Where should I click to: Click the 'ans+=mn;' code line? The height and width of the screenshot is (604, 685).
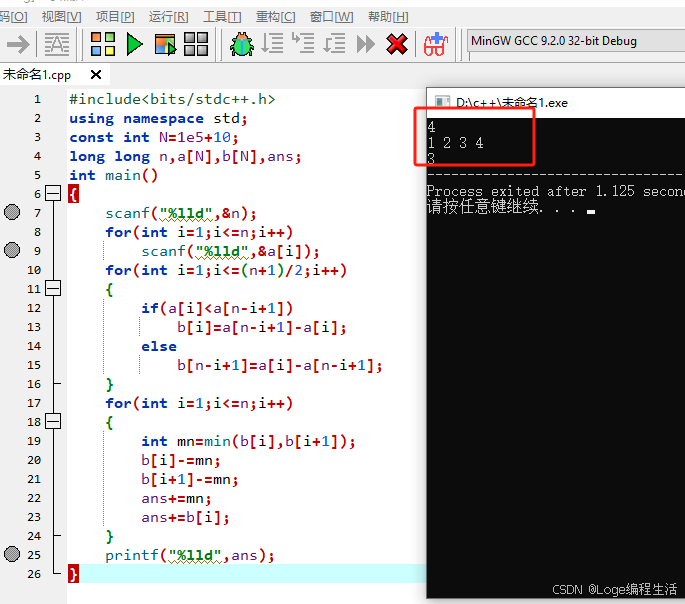[176, 498]
